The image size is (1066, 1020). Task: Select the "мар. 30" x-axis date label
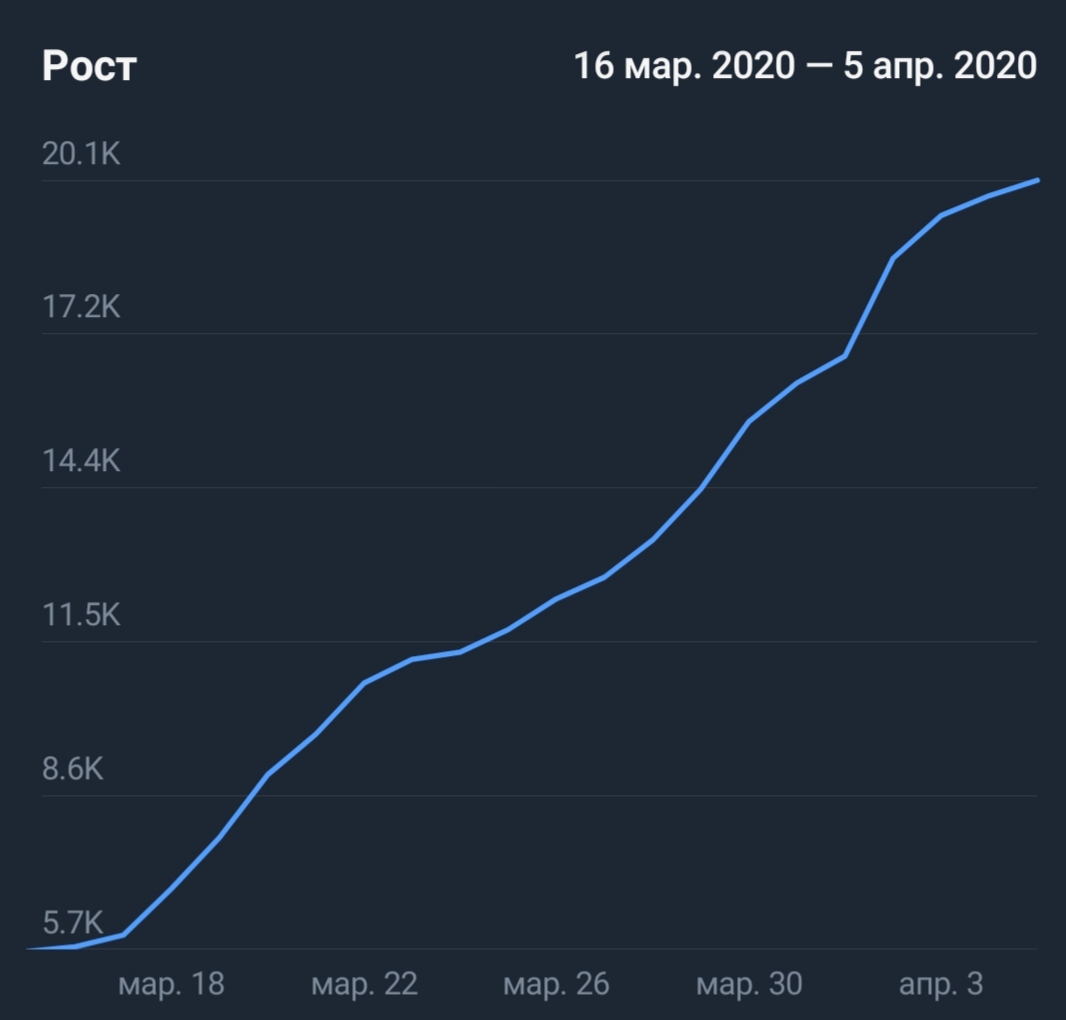point(749,984)
